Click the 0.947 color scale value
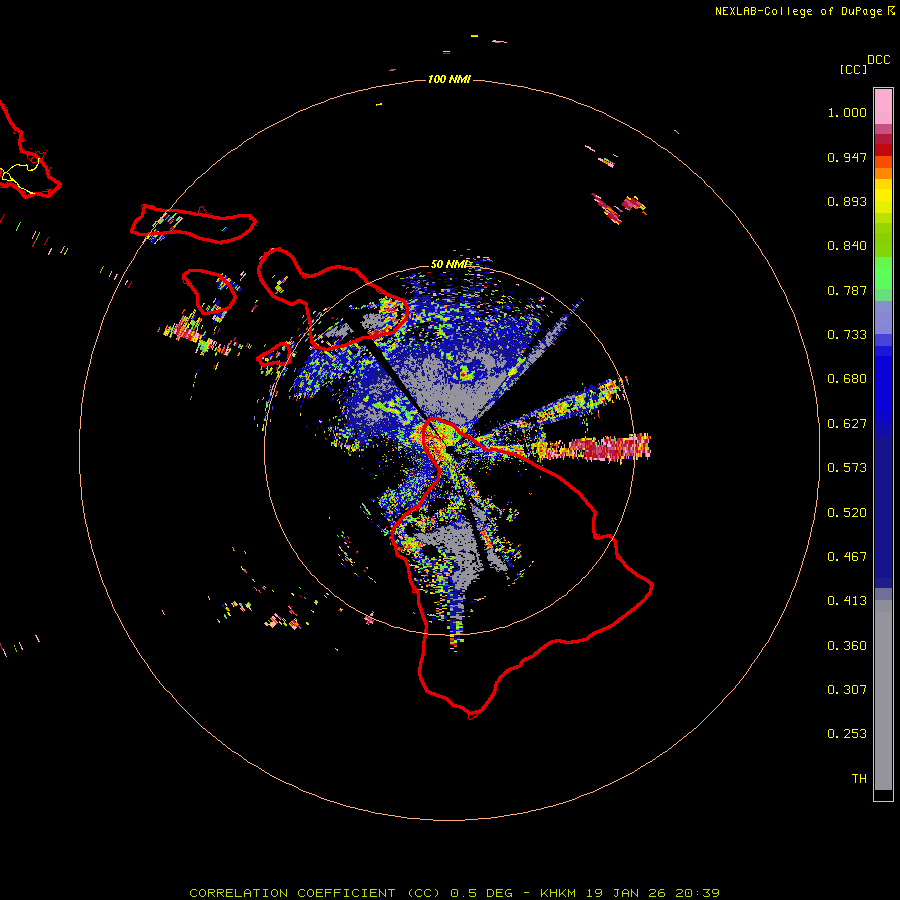900x900 pixels. (847, 157)
